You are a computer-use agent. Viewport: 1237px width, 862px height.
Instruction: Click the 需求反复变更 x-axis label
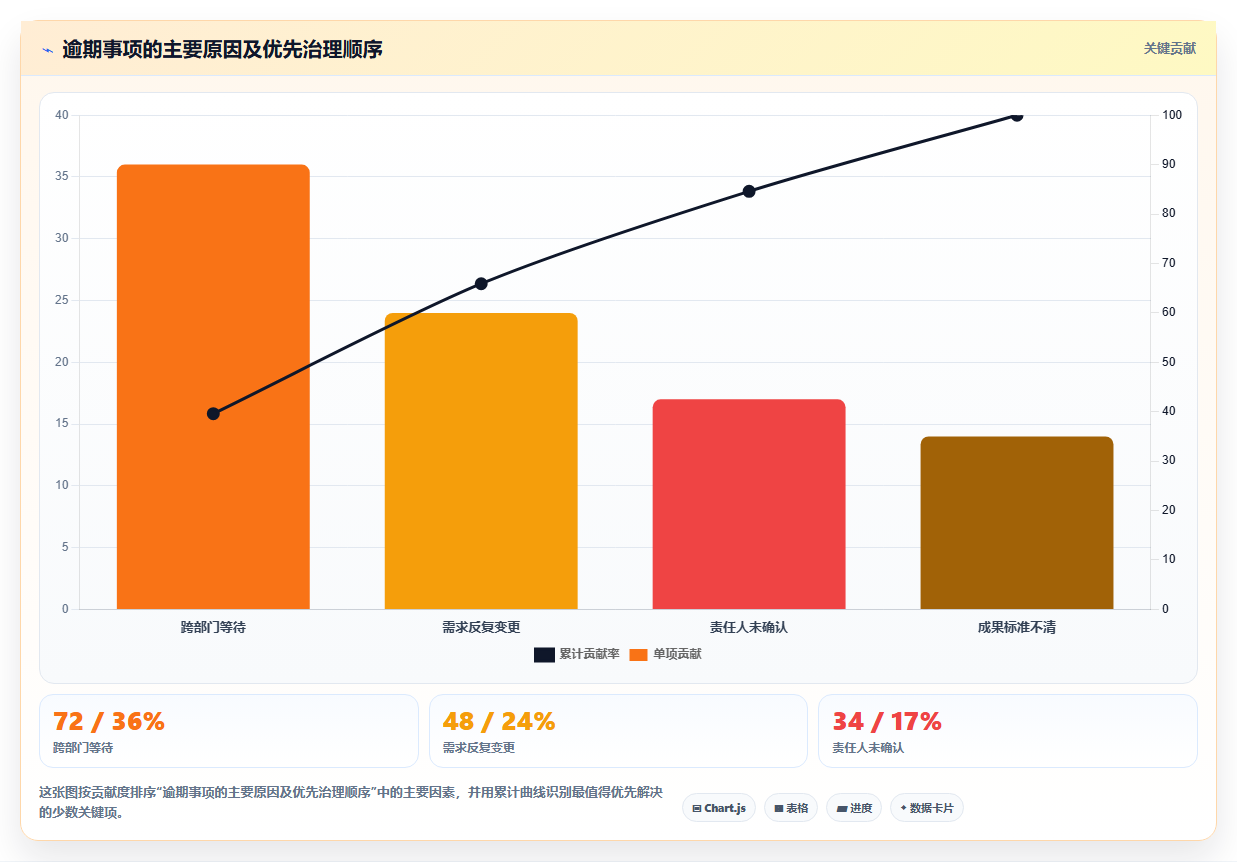pyautogui.click(x=481, y=628)
